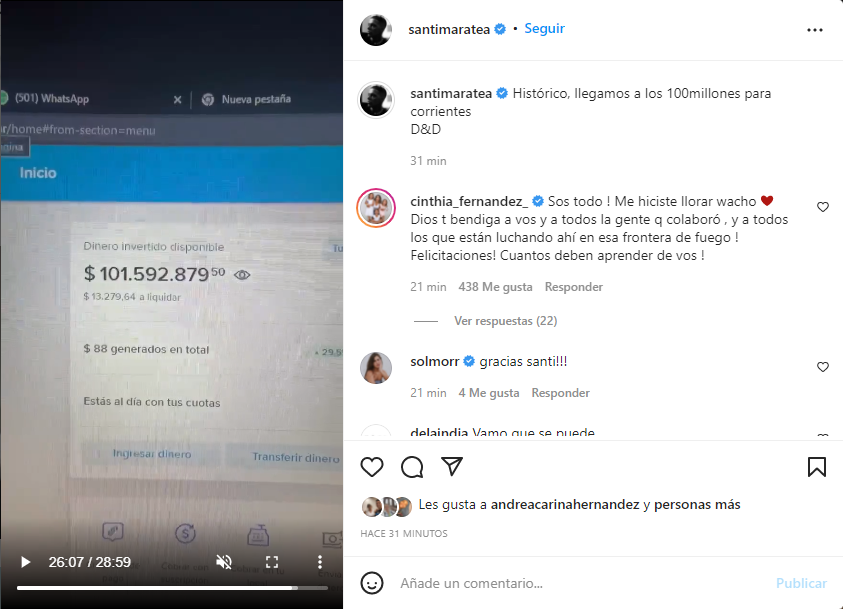The height and width of the screenshot is (609, 843).
Task: Play the paused video
Action: pos(25,562)
